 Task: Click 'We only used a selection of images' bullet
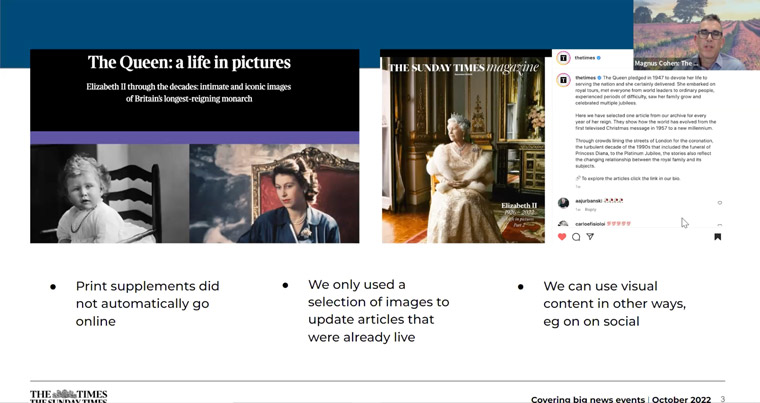(x=378, y=310)
